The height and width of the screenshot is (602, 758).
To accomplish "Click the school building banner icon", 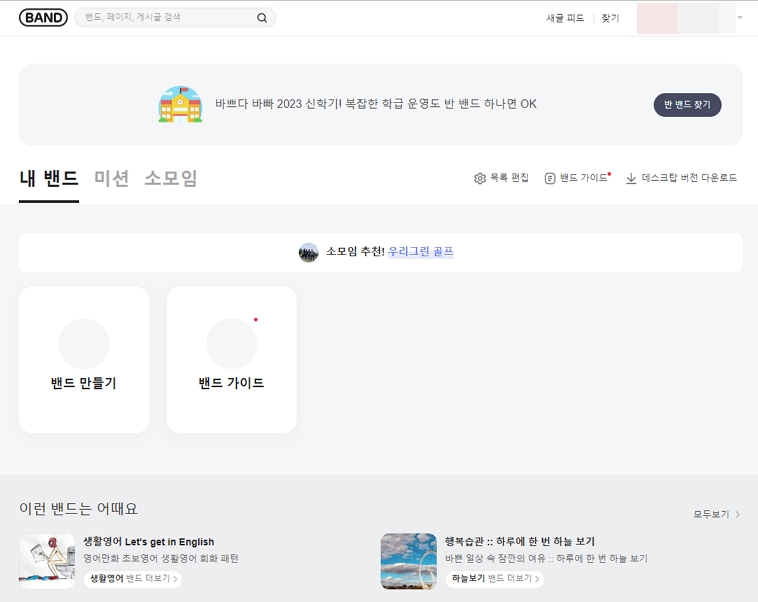I will click(x=180, y=104).
